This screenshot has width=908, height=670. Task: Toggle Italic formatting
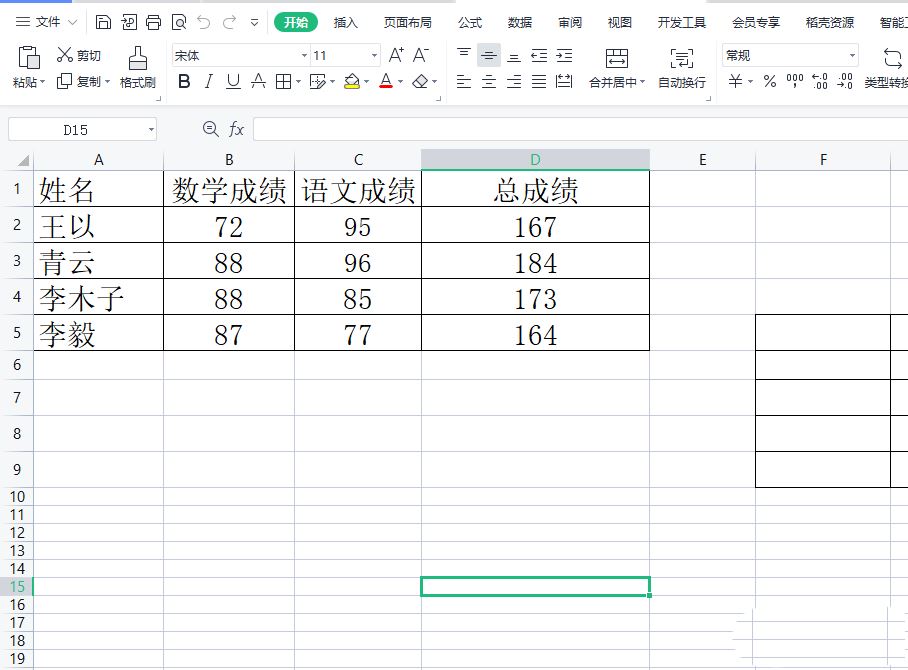pos(208,82)
